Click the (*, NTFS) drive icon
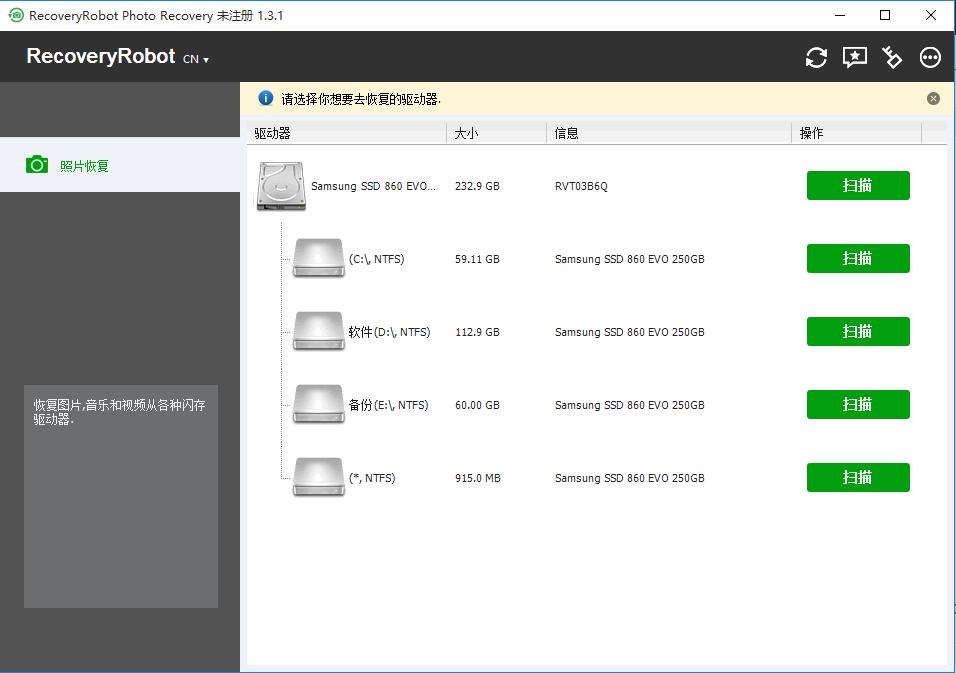Image resolution: width=956 pixels, height=673 pixels. [x=318, y=477]
